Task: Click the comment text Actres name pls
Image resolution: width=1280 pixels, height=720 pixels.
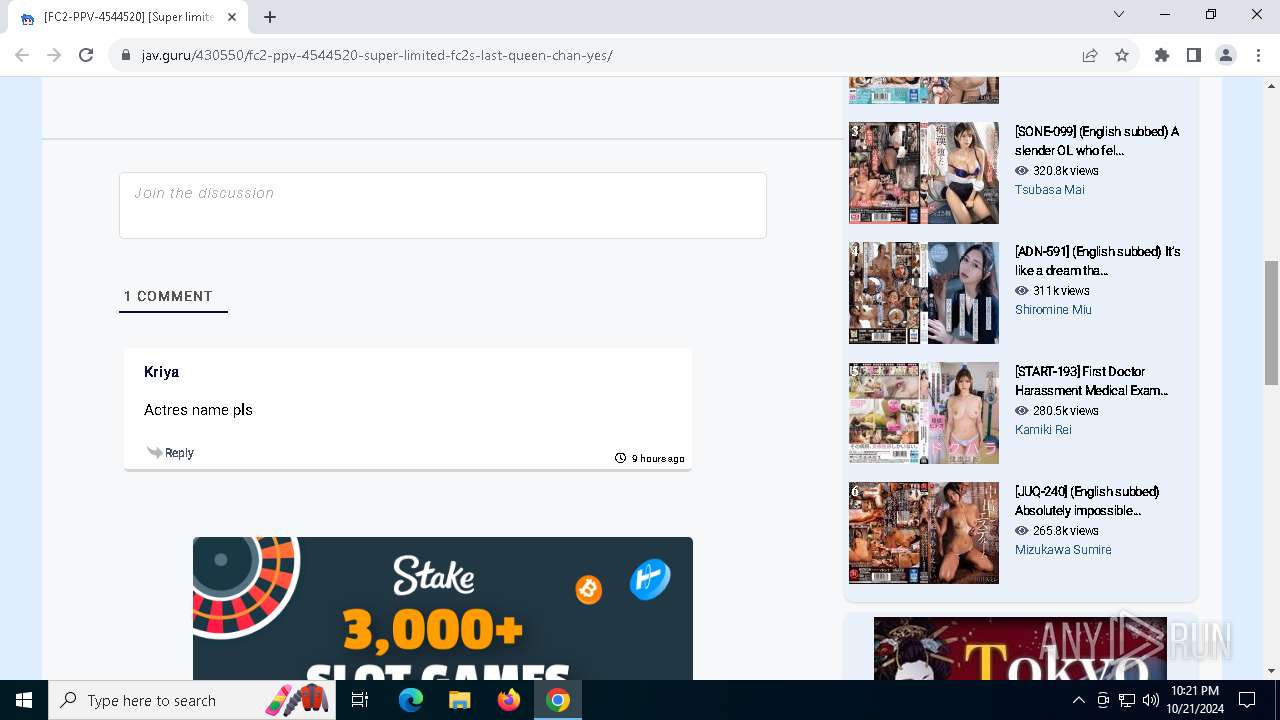Action: [198, 410]
